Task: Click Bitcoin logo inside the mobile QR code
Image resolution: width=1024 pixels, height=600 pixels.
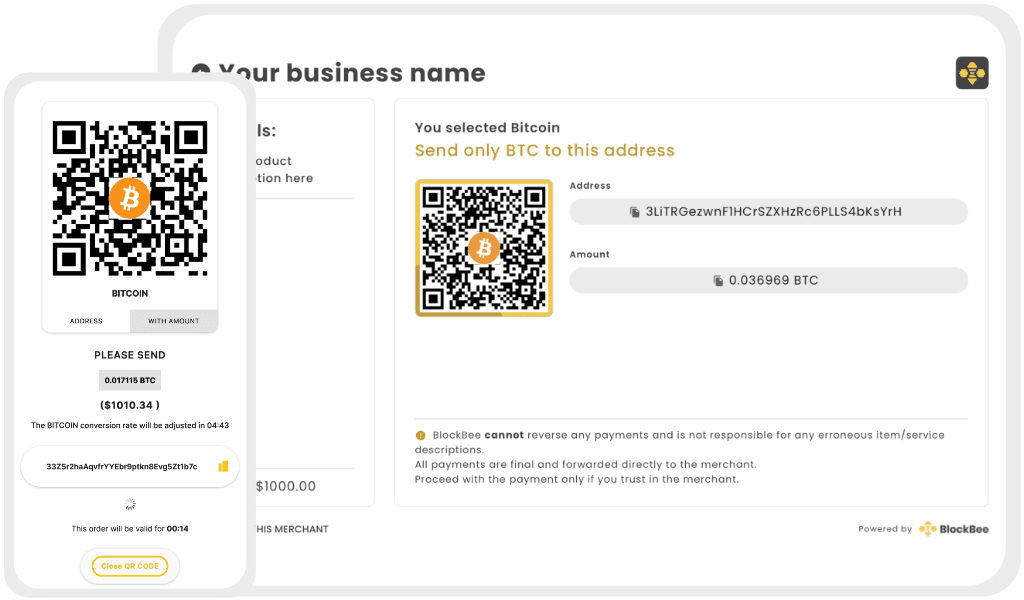Action: point(129,199)
